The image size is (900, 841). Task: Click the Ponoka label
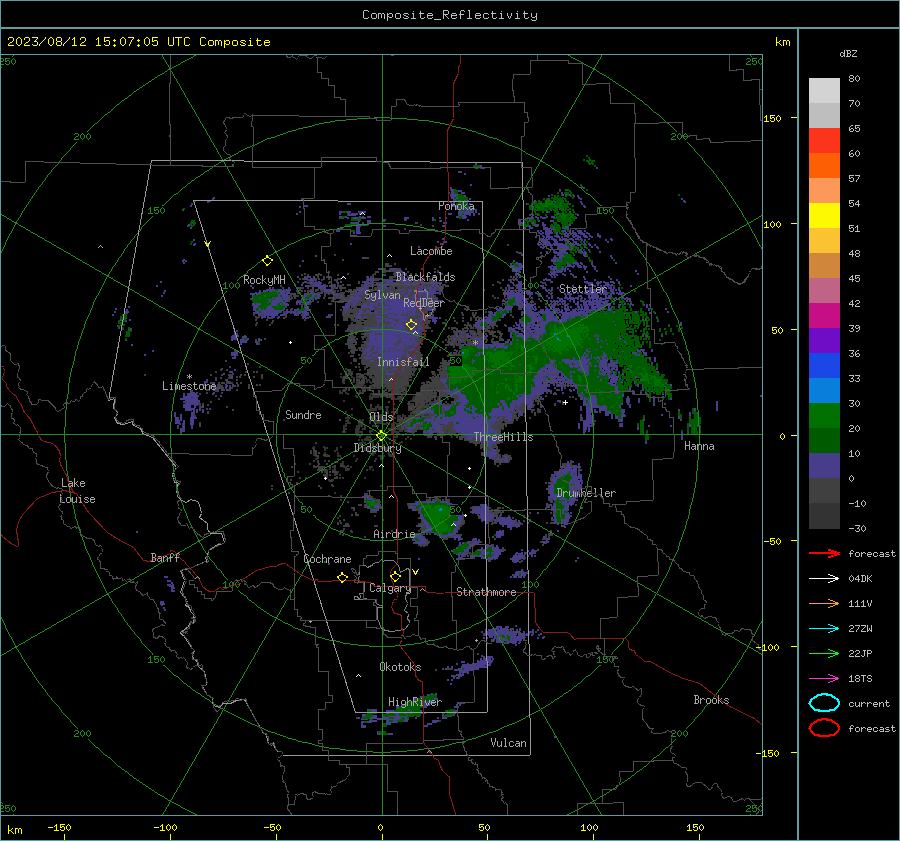coord(456,206)
